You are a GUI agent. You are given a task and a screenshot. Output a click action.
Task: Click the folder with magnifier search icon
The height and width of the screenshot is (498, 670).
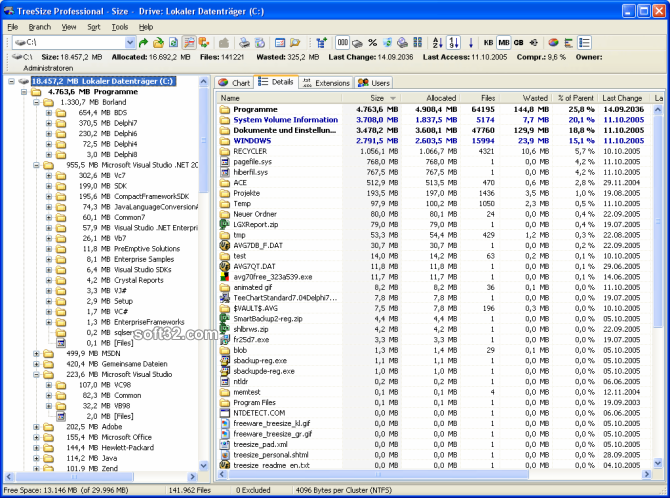point(295,43)
